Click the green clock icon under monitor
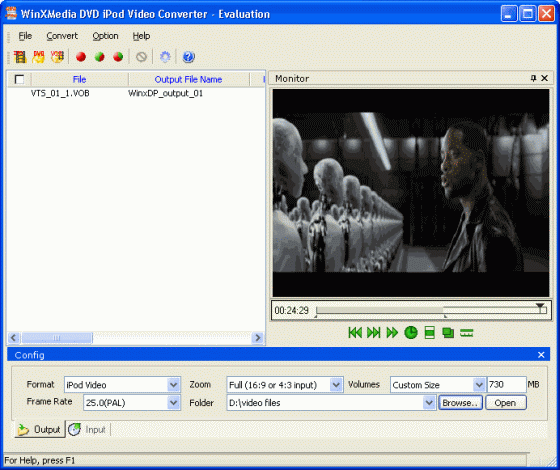The width and height of the screenshot is (560, 470). point(411,333)
